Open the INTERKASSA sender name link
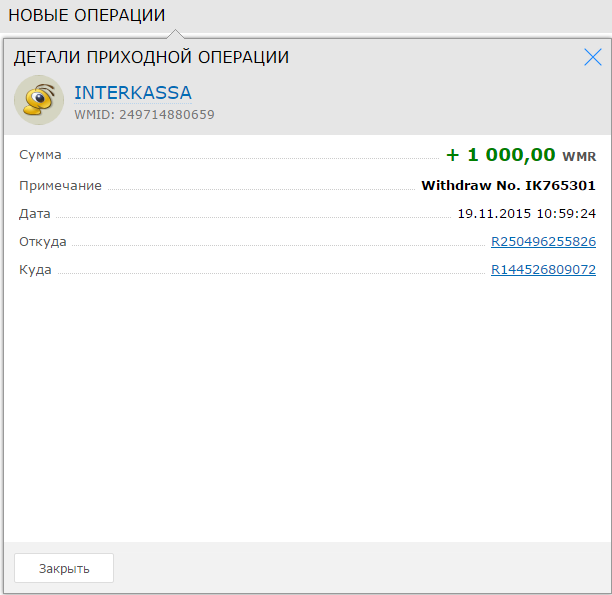Image resolution: width=612 pixels, height=595 pixels. click(x=133, y=93)
